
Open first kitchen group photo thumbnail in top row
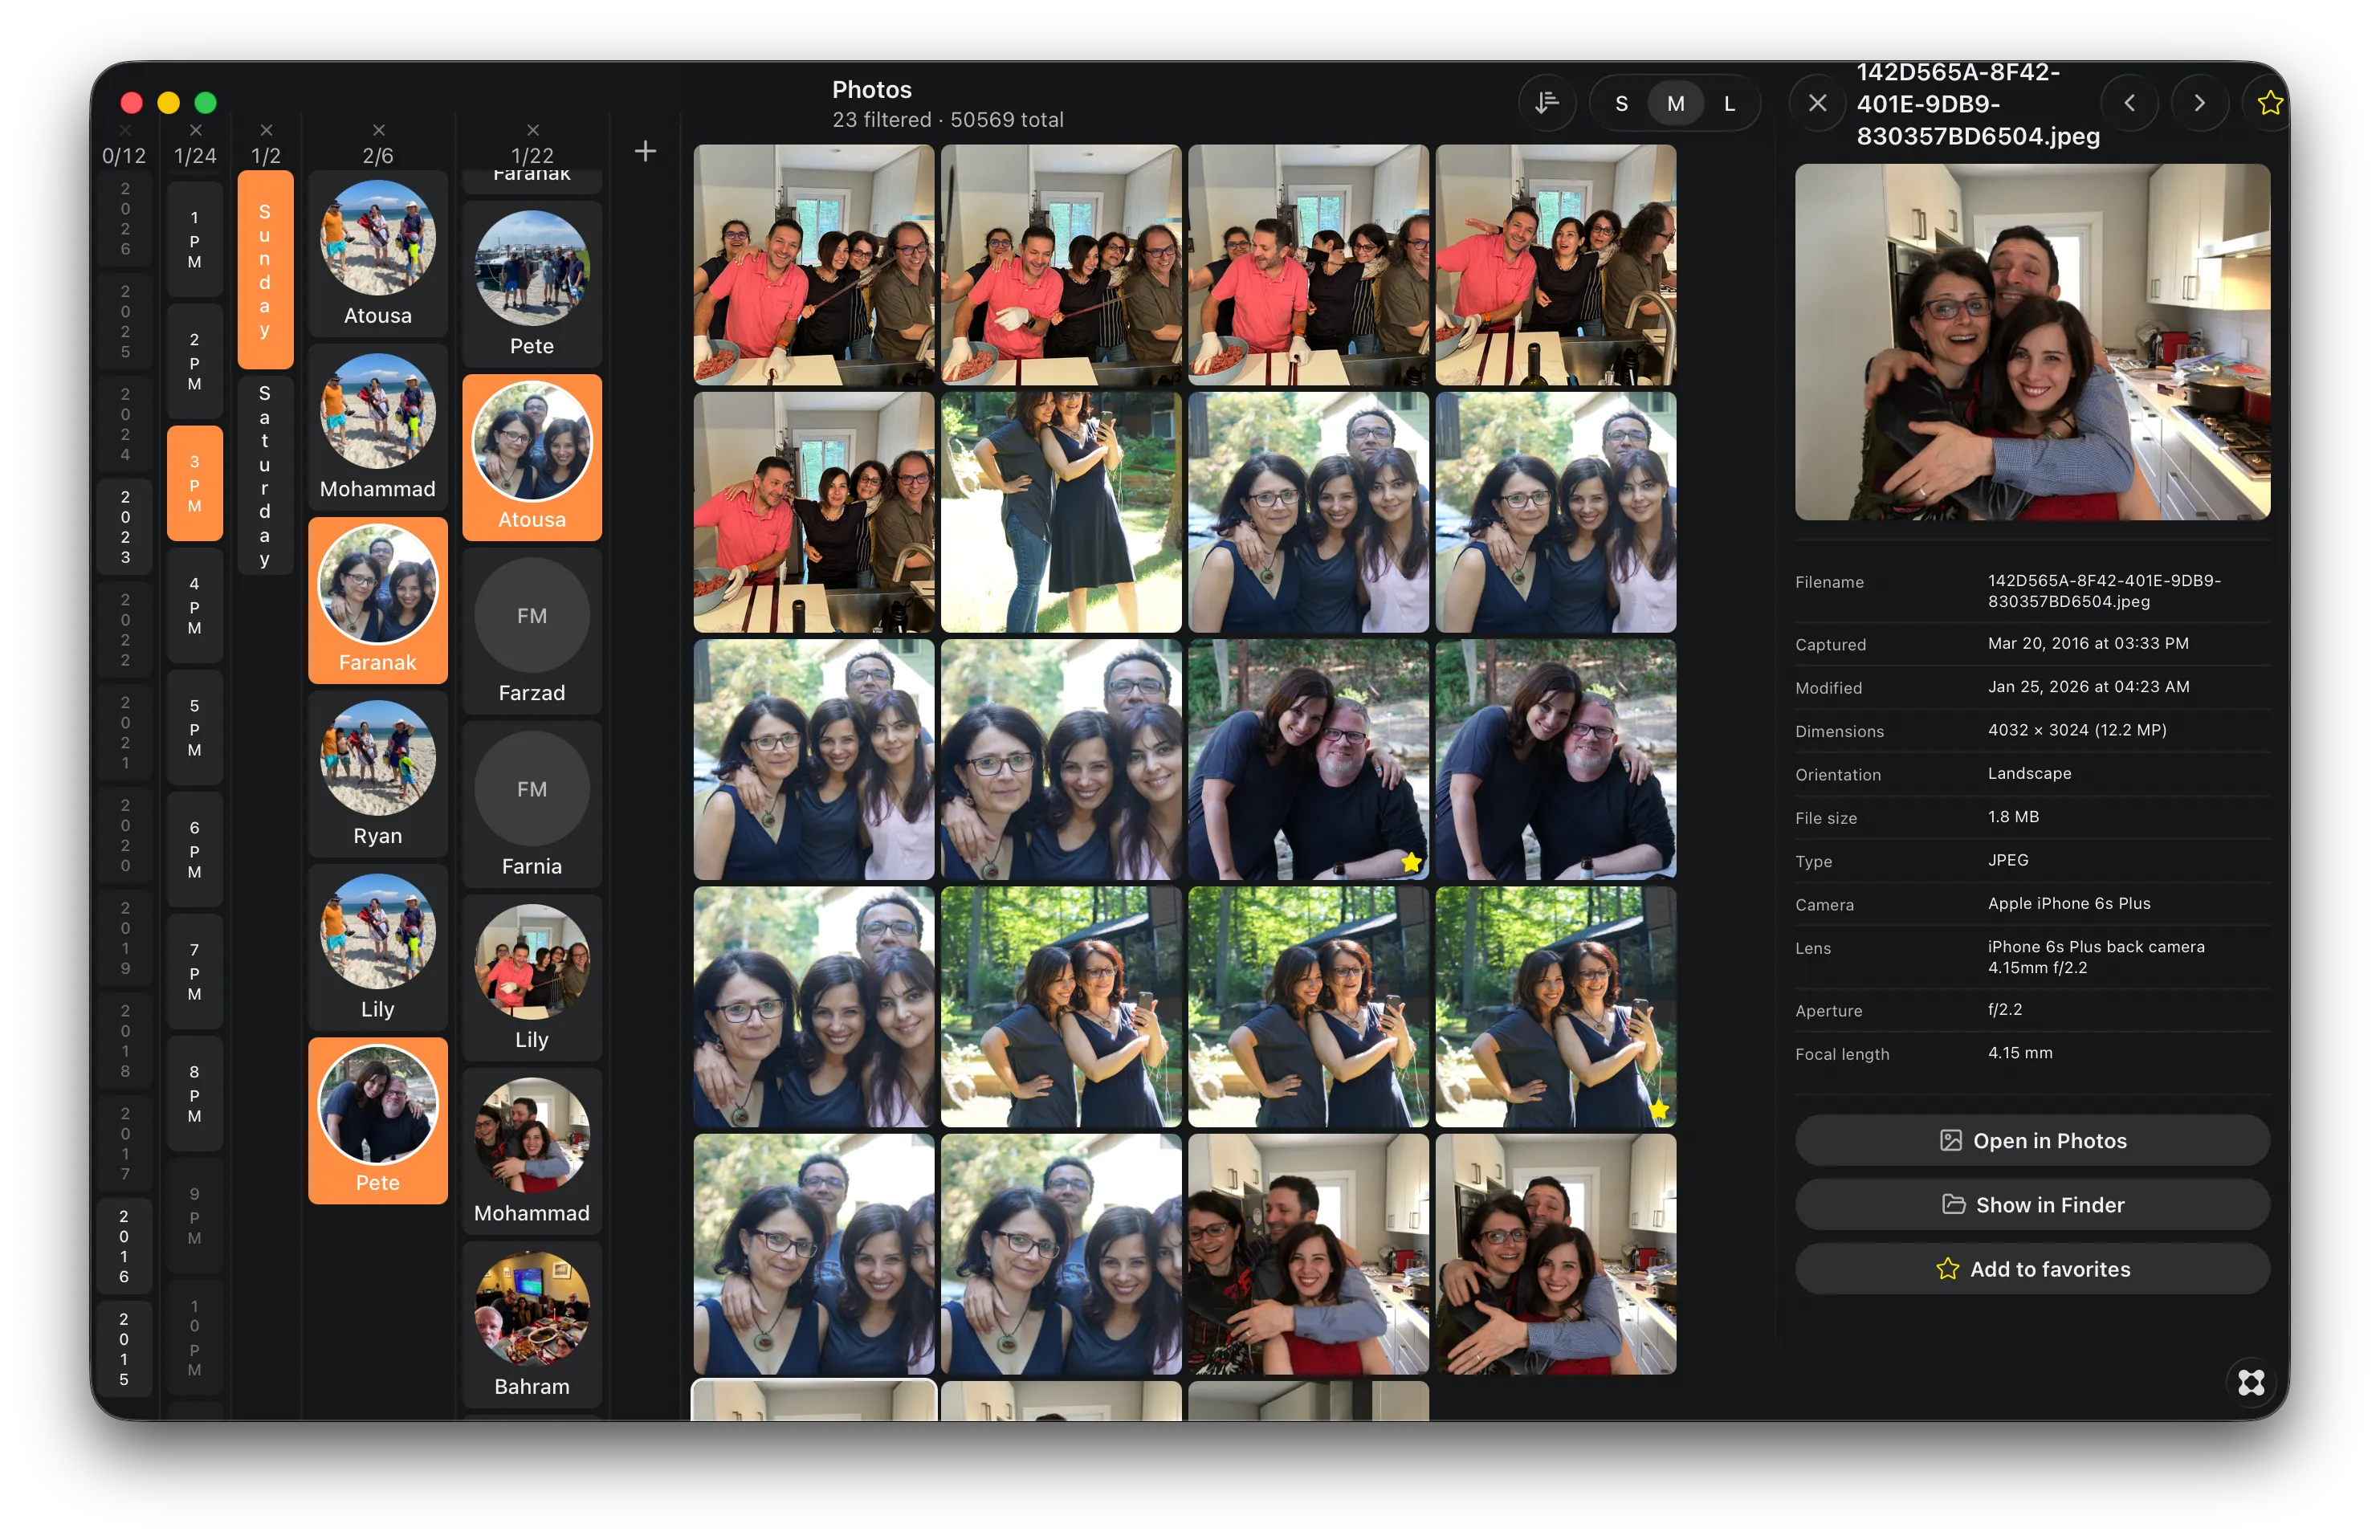coord(814,265)
